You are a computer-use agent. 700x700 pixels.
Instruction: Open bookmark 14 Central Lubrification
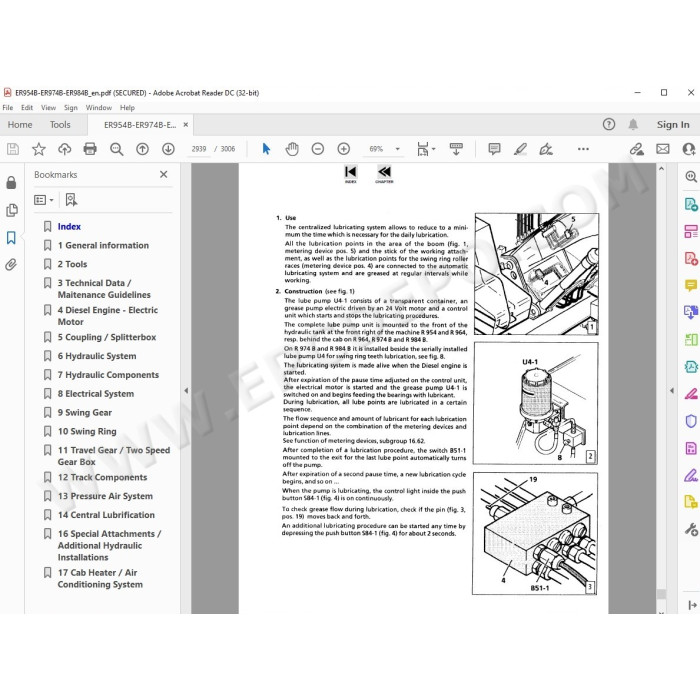pyautogui.click(x=106, y=515)
